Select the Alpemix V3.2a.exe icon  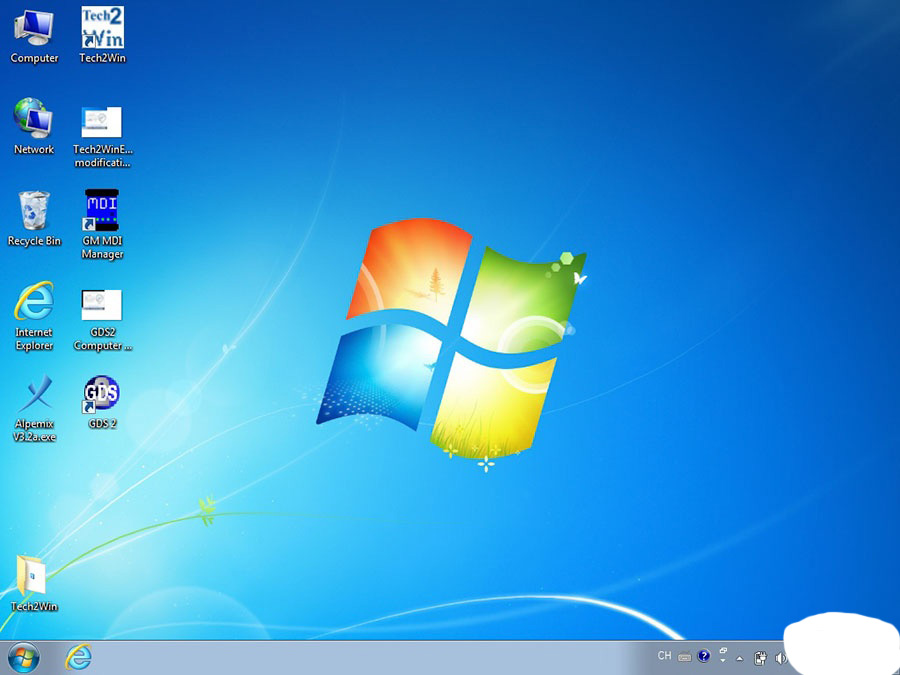[x=34, y=409]
